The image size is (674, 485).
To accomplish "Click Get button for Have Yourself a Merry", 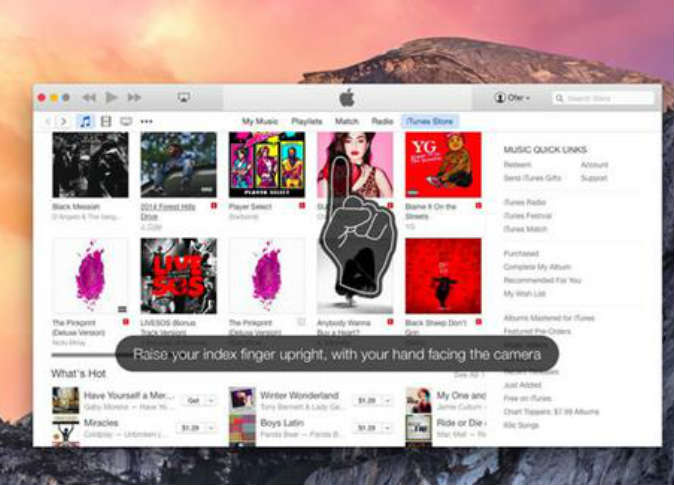I will point(193,400).
